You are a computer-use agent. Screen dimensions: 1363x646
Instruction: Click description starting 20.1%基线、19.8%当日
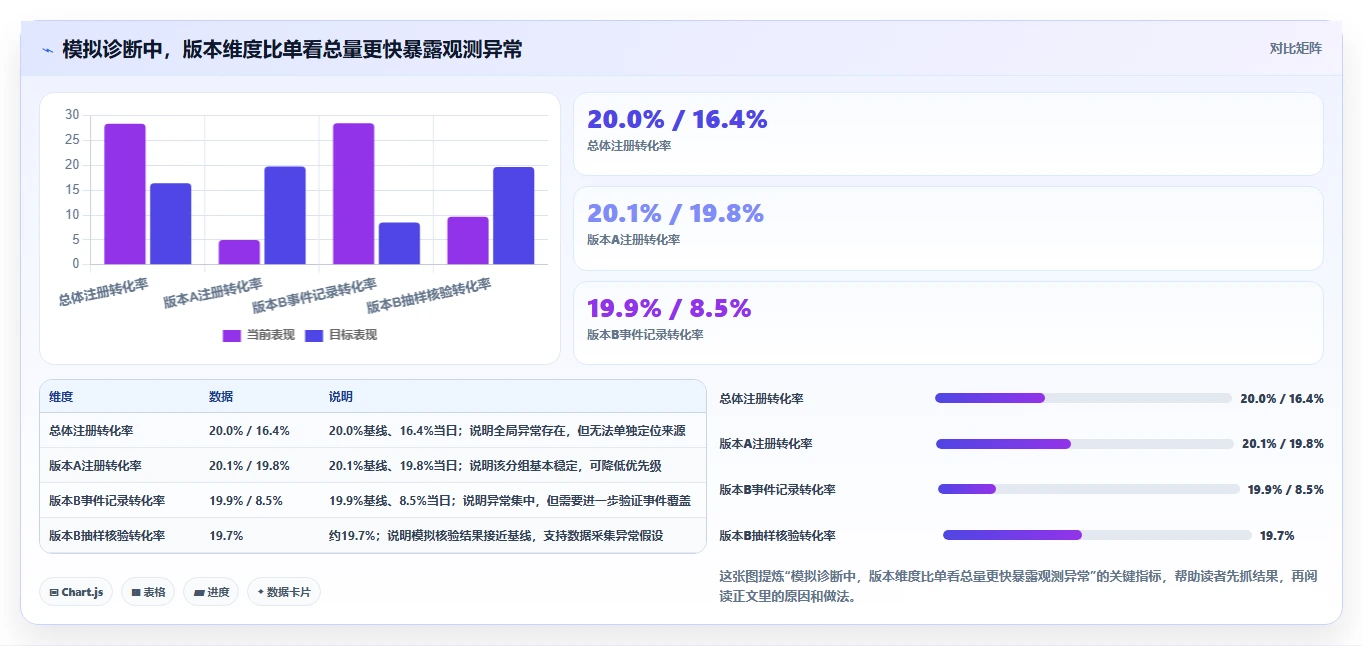pos(495,466)
